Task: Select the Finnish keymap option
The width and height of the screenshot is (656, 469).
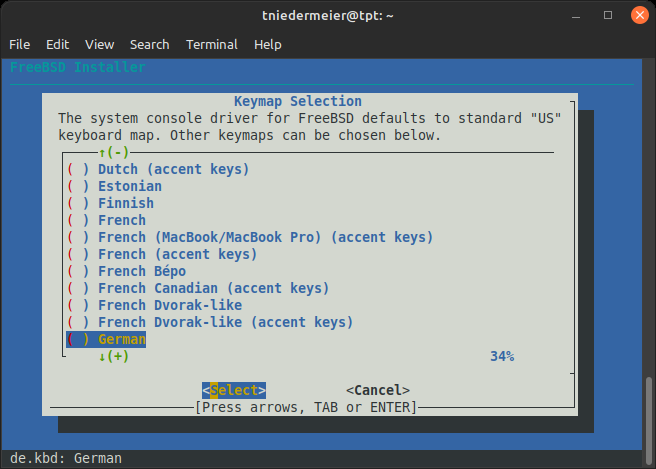Action: [110, 203]
